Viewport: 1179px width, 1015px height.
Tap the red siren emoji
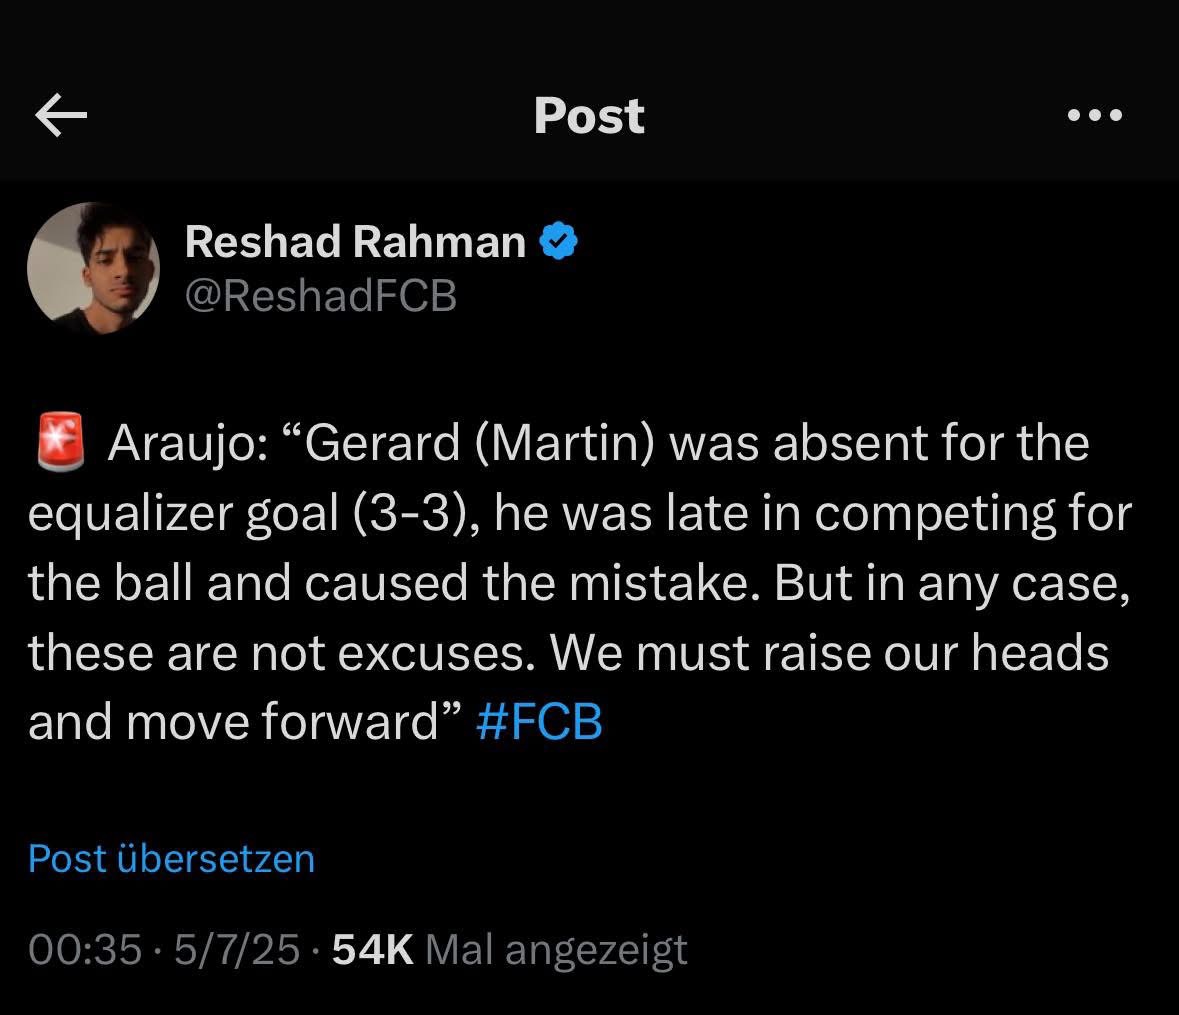[x=61, y=441]
